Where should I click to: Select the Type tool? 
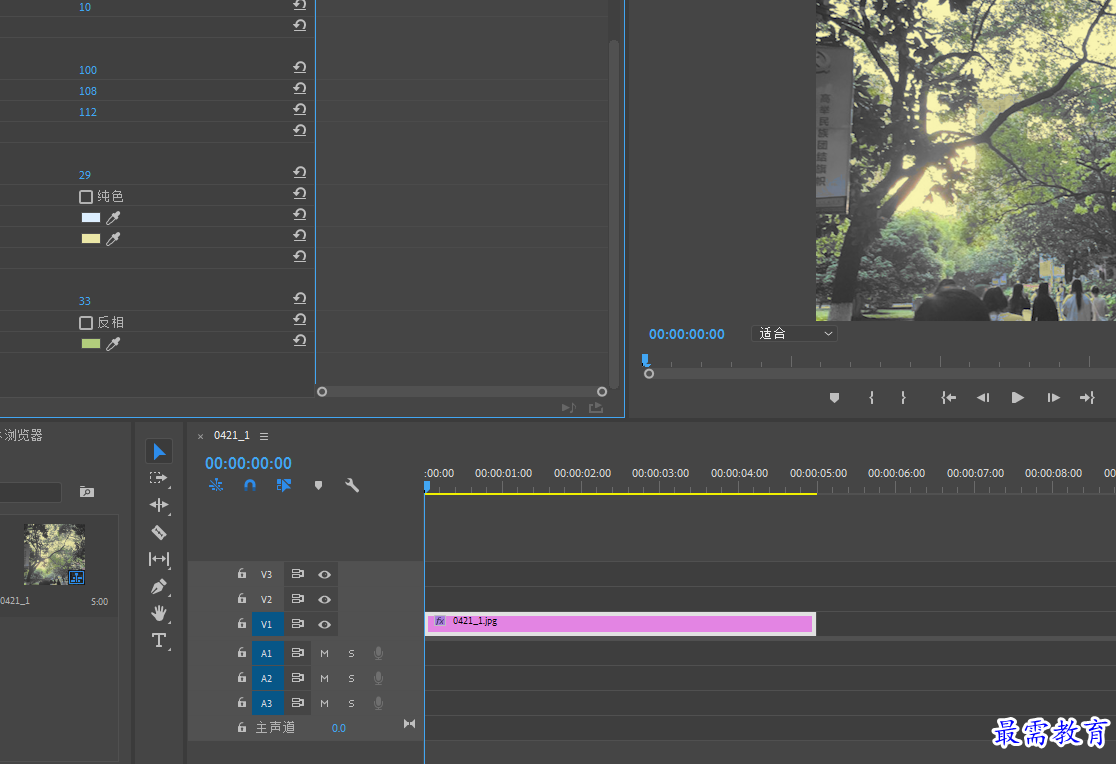point(159,640)
